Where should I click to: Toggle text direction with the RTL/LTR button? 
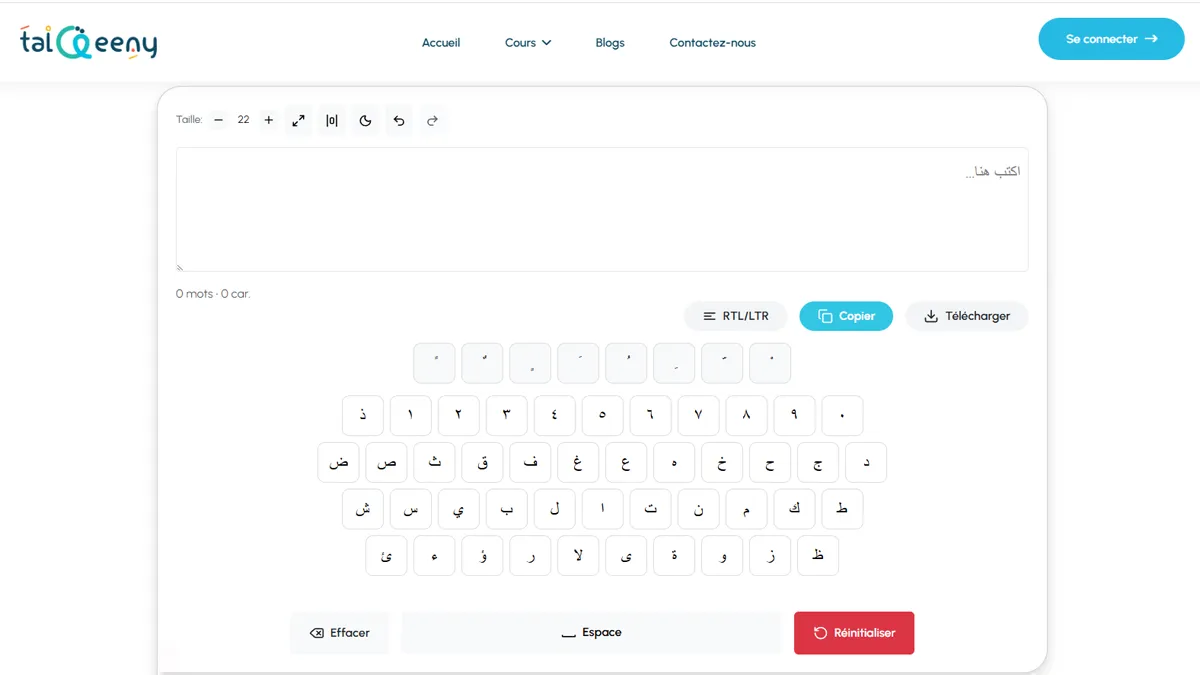pyautogui.click(x=736, y=316)
